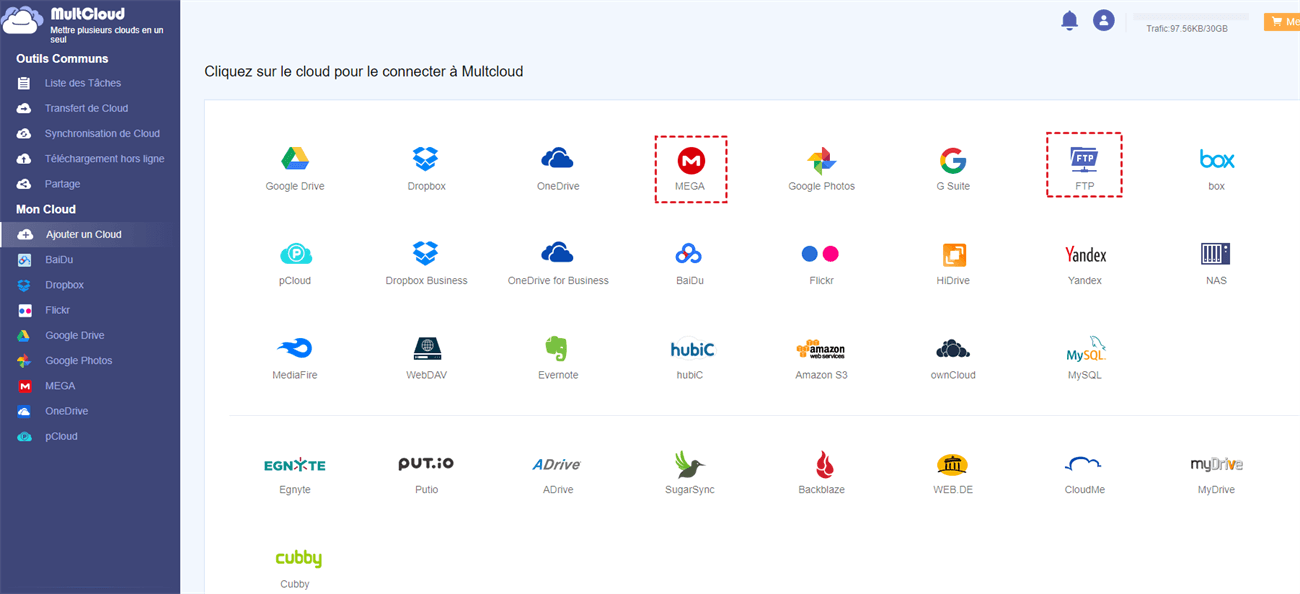Click the orange cart upgrade button

click(1281, 22)
